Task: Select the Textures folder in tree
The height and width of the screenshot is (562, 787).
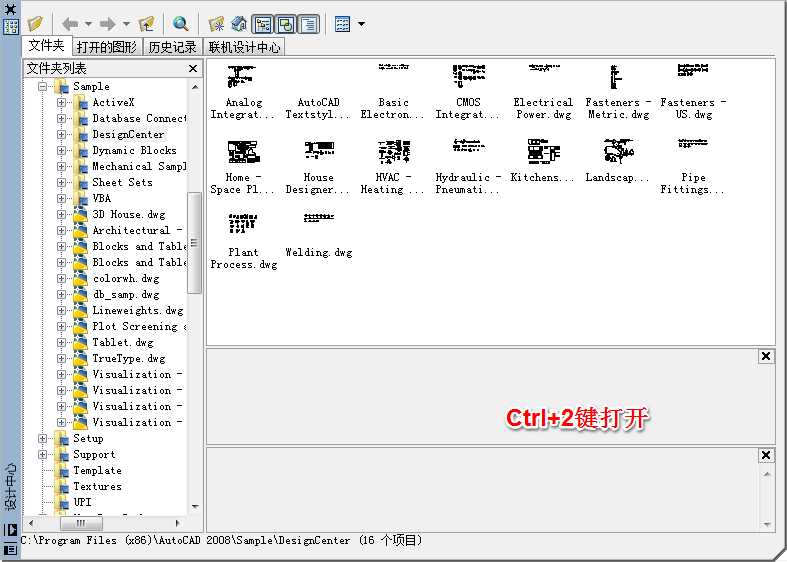Action: (x=97, y=487)
